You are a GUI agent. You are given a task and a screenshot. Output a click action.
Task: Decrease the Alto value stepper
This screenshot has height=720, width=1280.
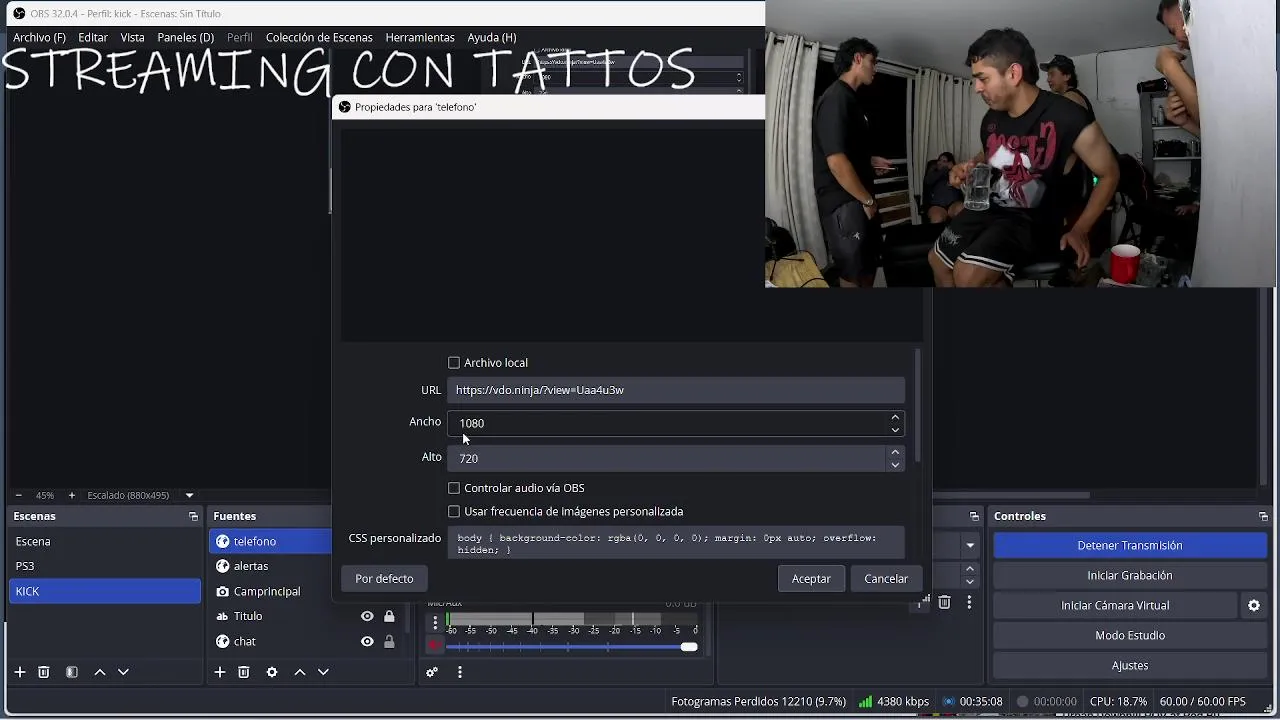(895, 465)
